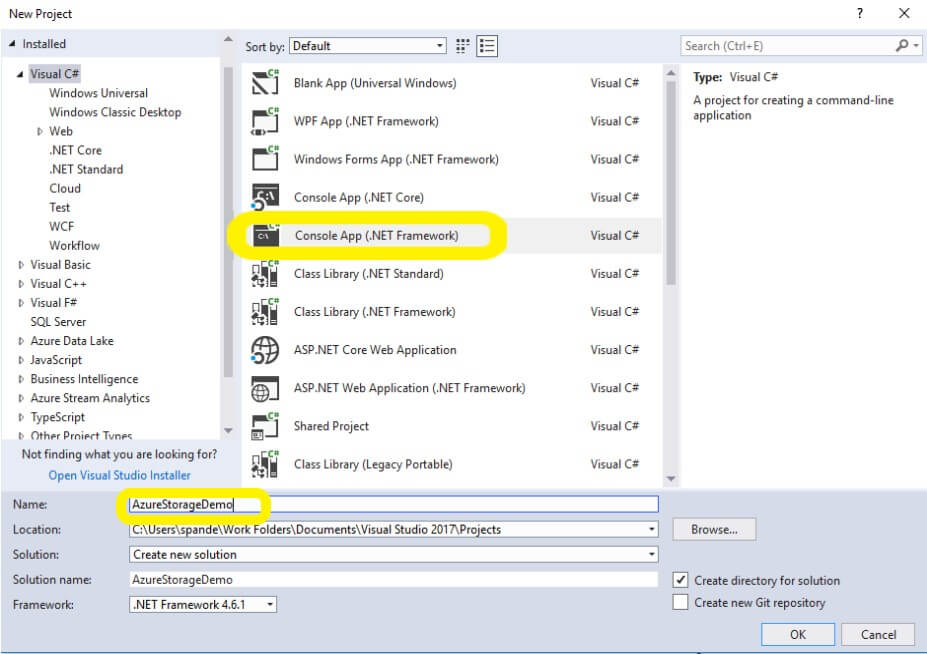
Task: Select .NET Core category
Action: [75, 150]
